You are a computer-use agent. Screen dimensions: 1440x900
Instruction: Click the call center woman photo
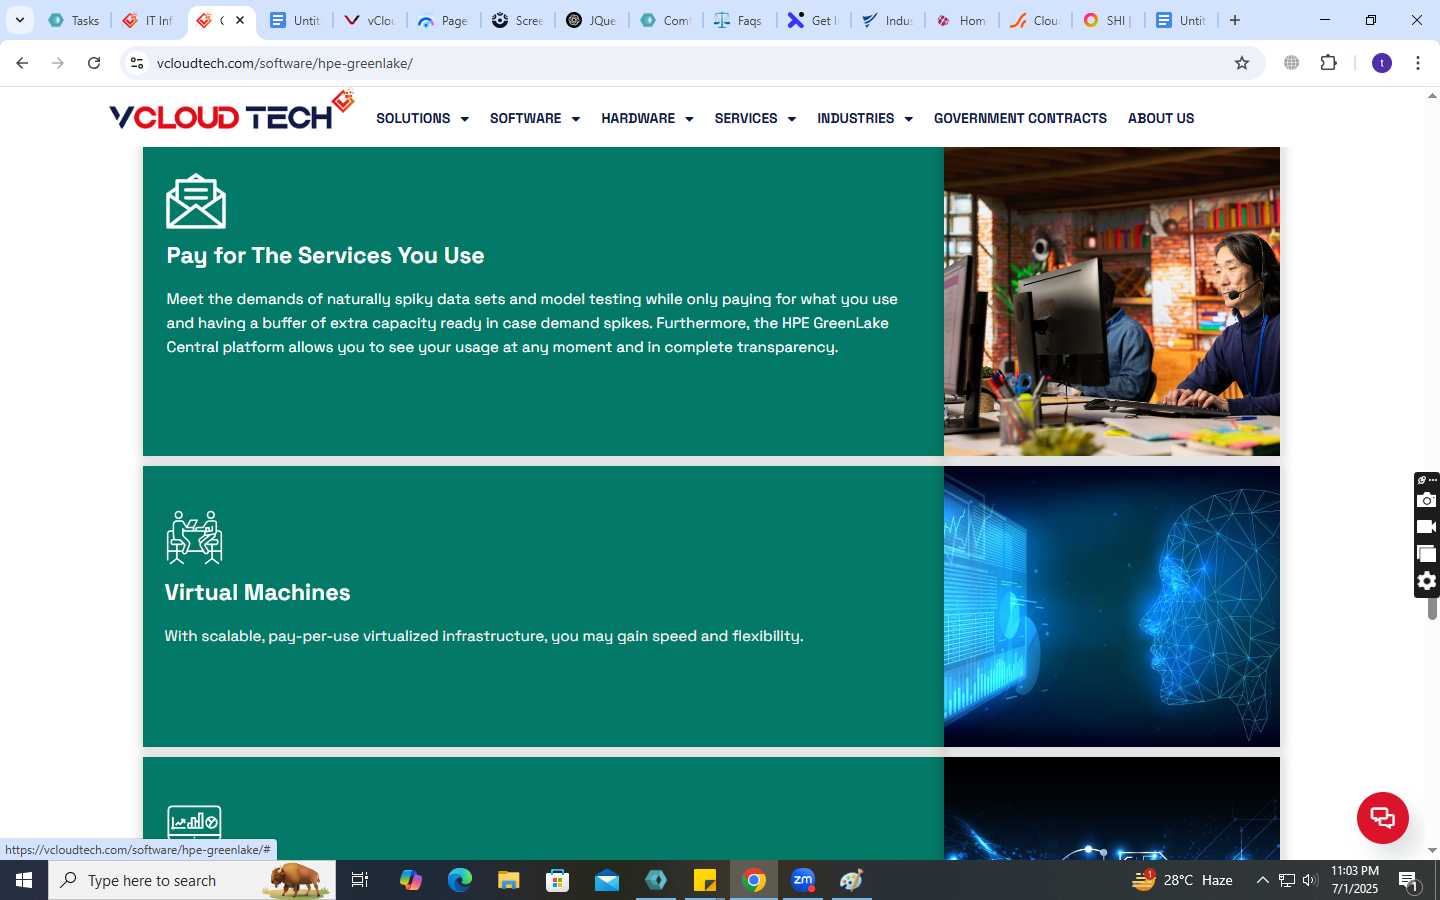[1112, 301]
